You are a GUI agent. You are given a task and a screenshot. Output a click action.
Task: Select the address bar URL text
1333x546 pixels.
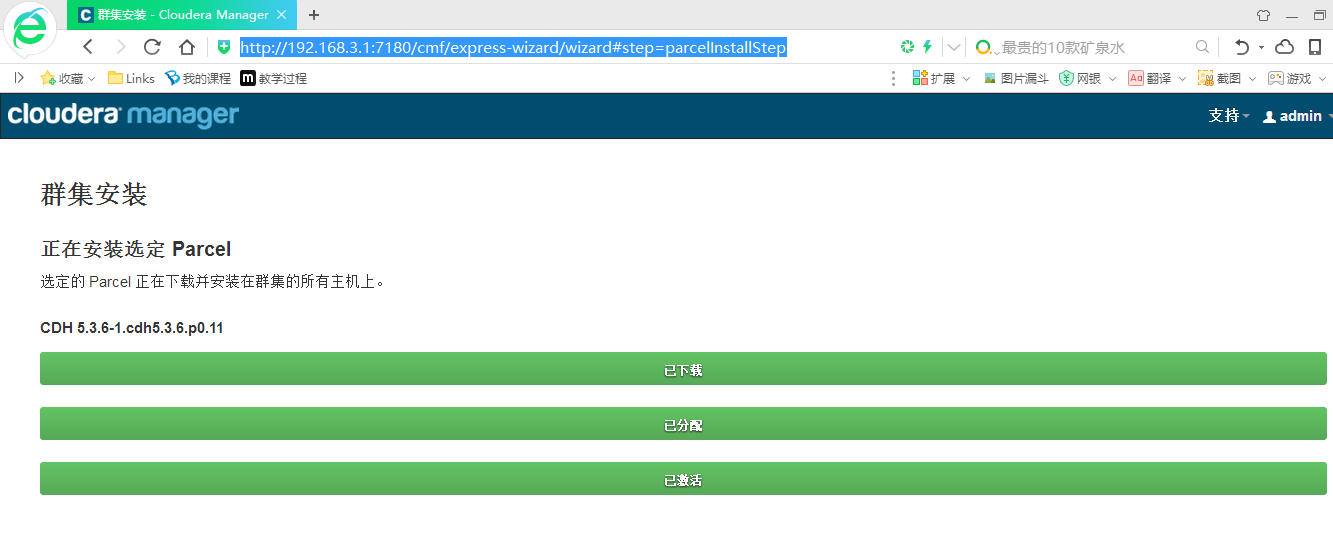click(513, 47)
